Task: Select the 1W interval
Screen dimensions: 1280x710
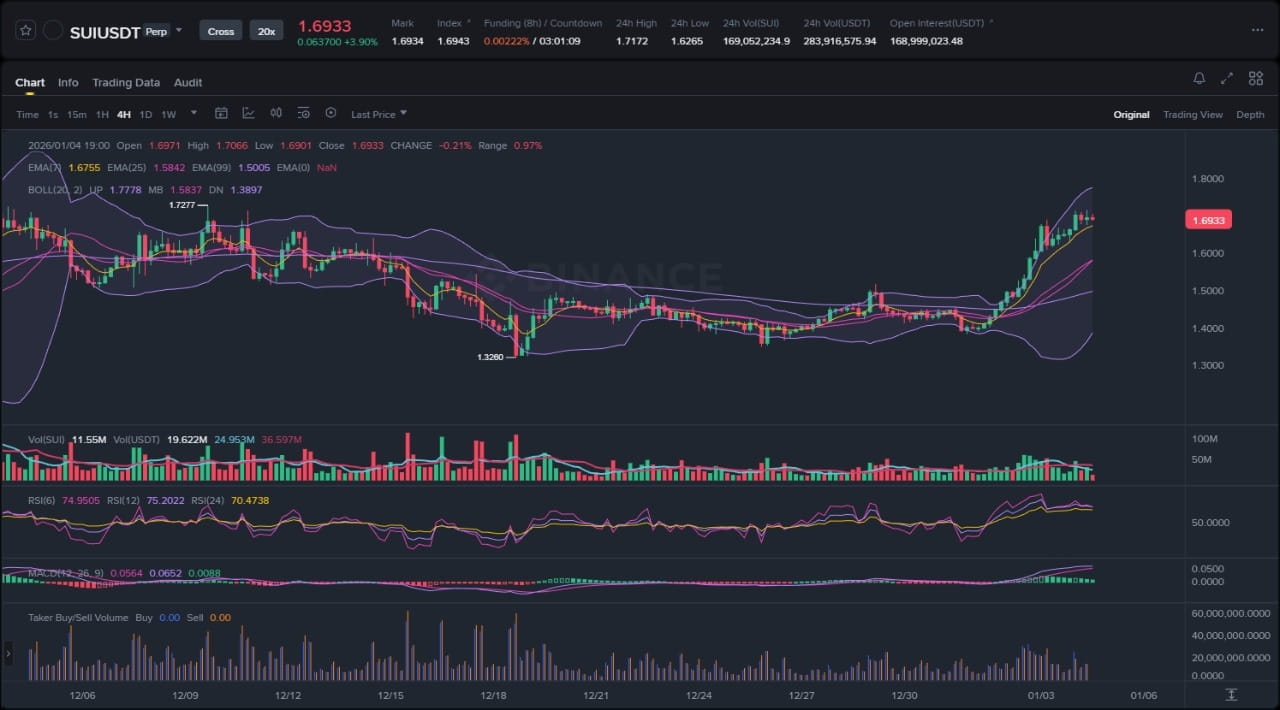Action: coord(168,114)
